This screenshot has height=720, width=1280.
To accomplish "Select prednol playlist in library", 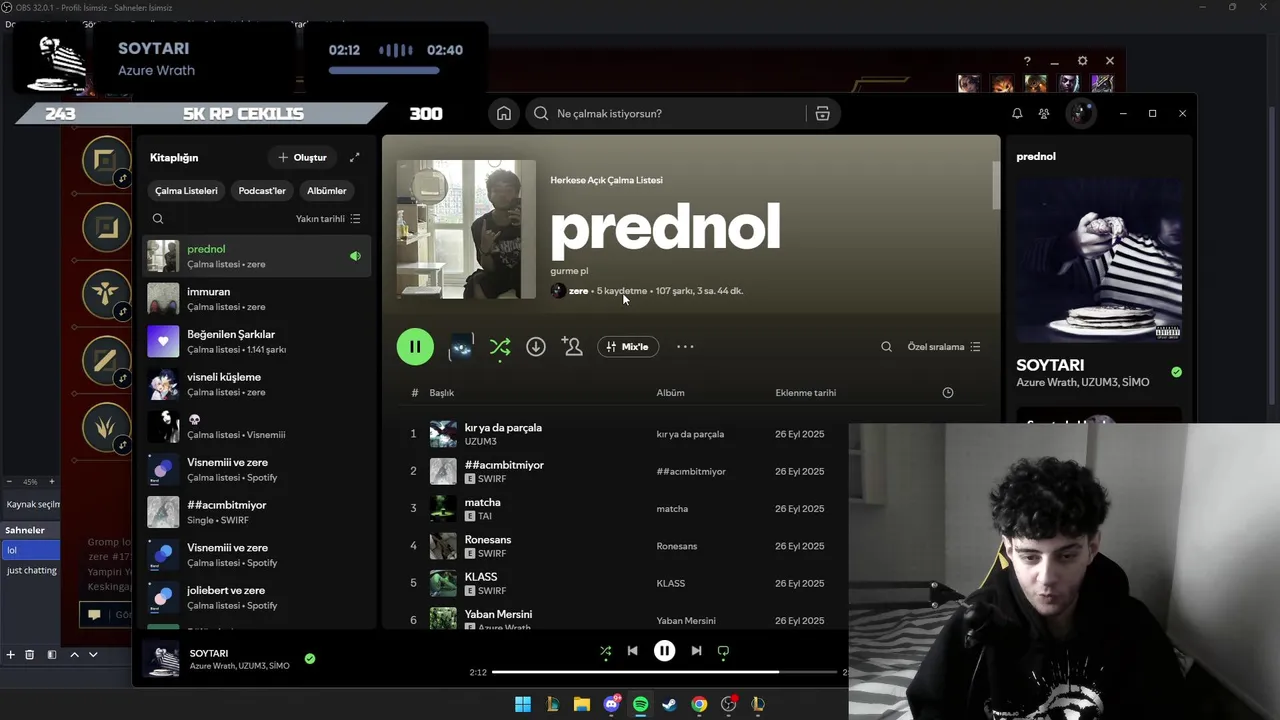I will [x=257, y=256].
